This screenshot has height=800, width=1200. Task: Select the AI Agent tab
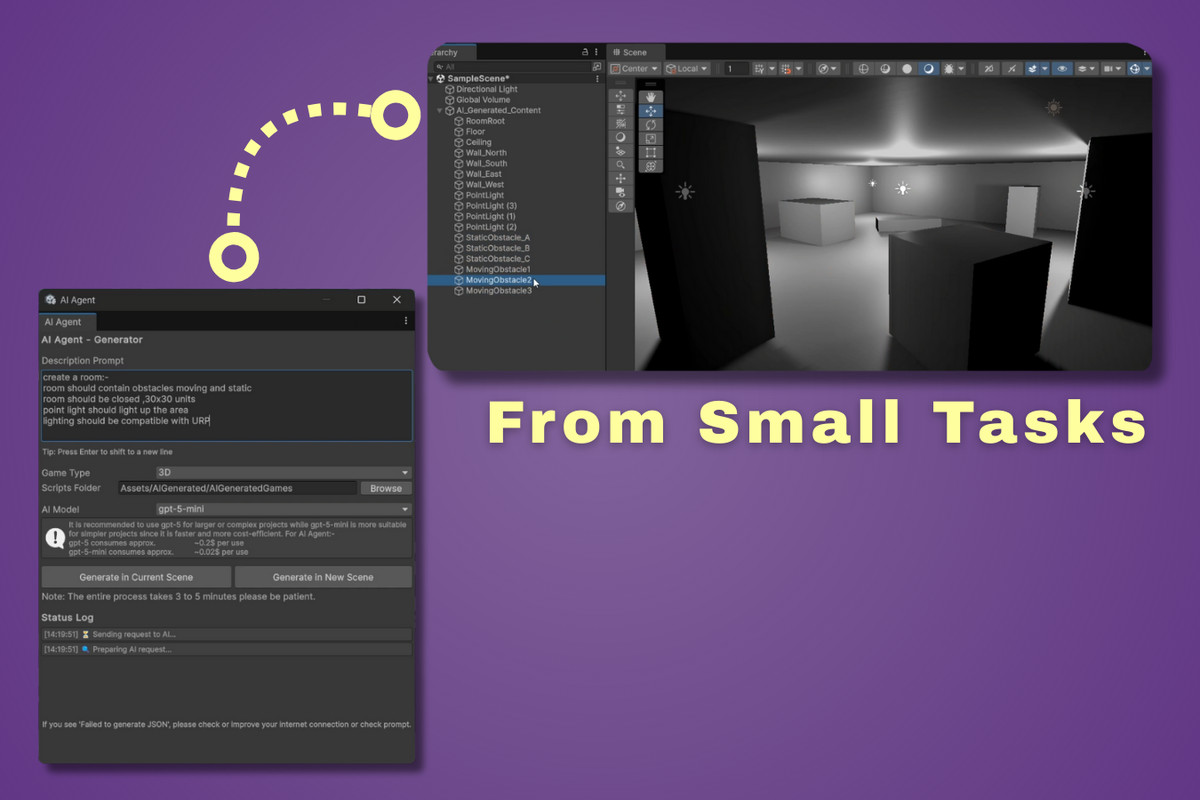click(x=63, y=322)
